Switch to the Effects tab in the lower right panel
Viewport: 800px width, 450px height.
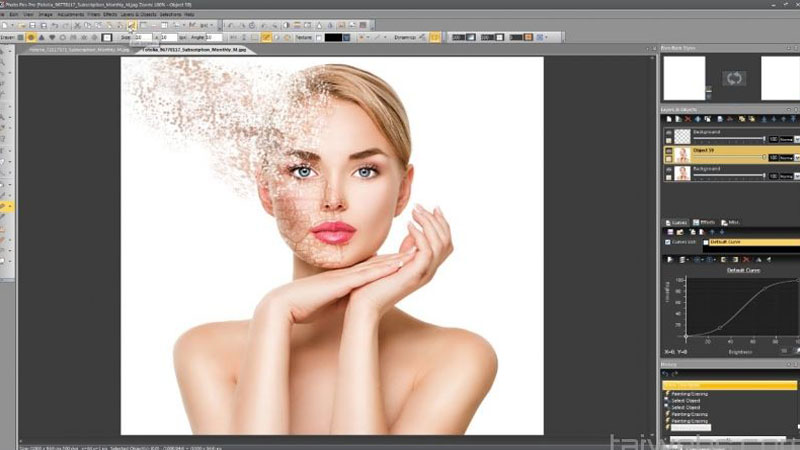[704, 222]
